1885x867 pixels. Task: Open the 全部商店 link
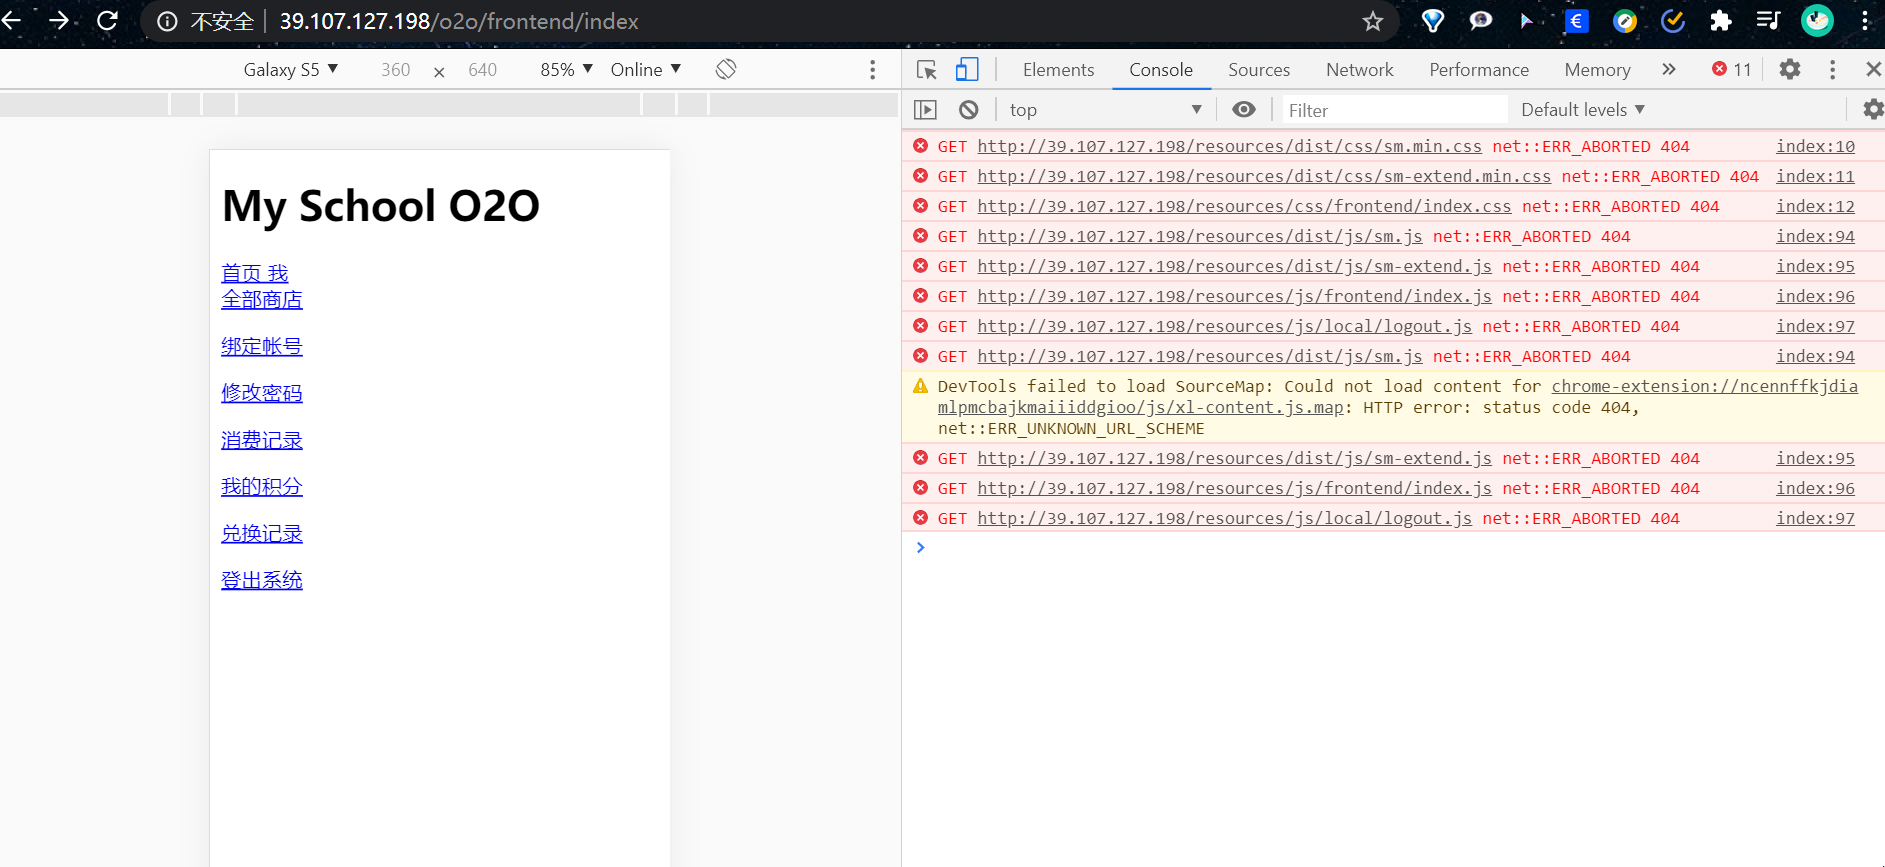[x=262, y=299]
